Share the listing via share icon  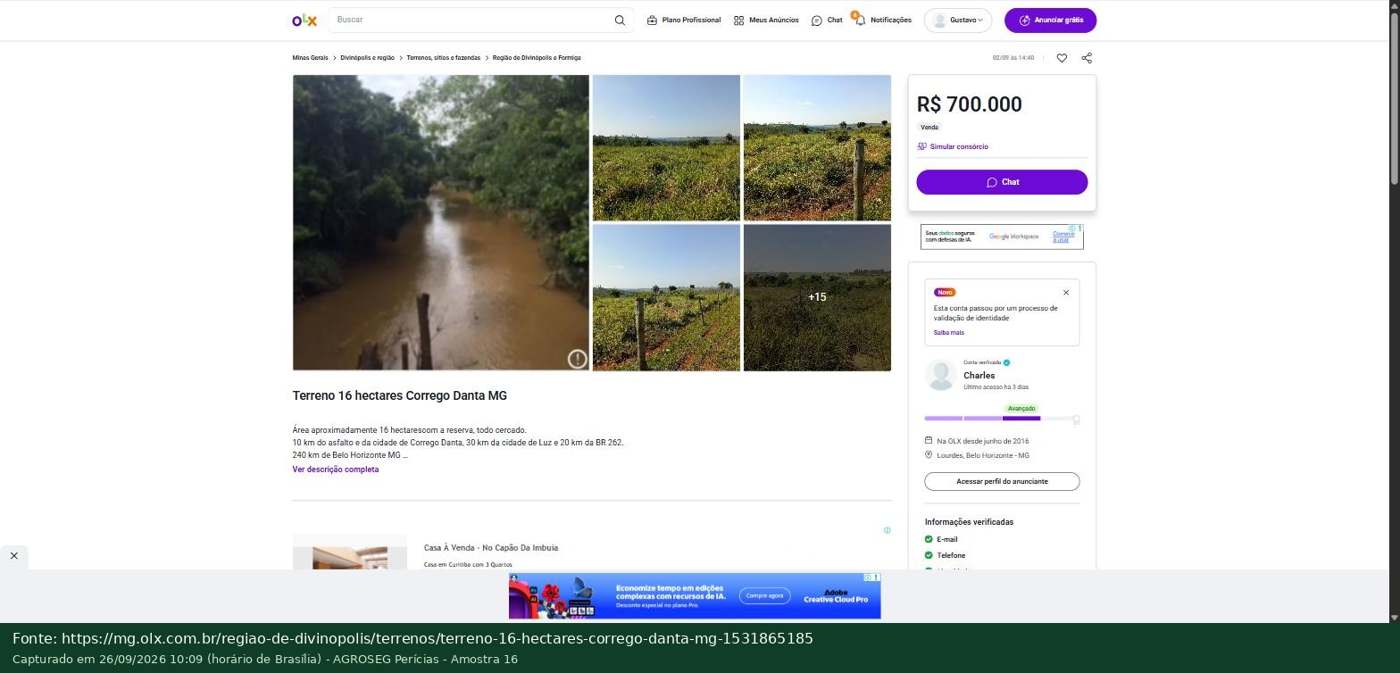(x=1087, y=58)
